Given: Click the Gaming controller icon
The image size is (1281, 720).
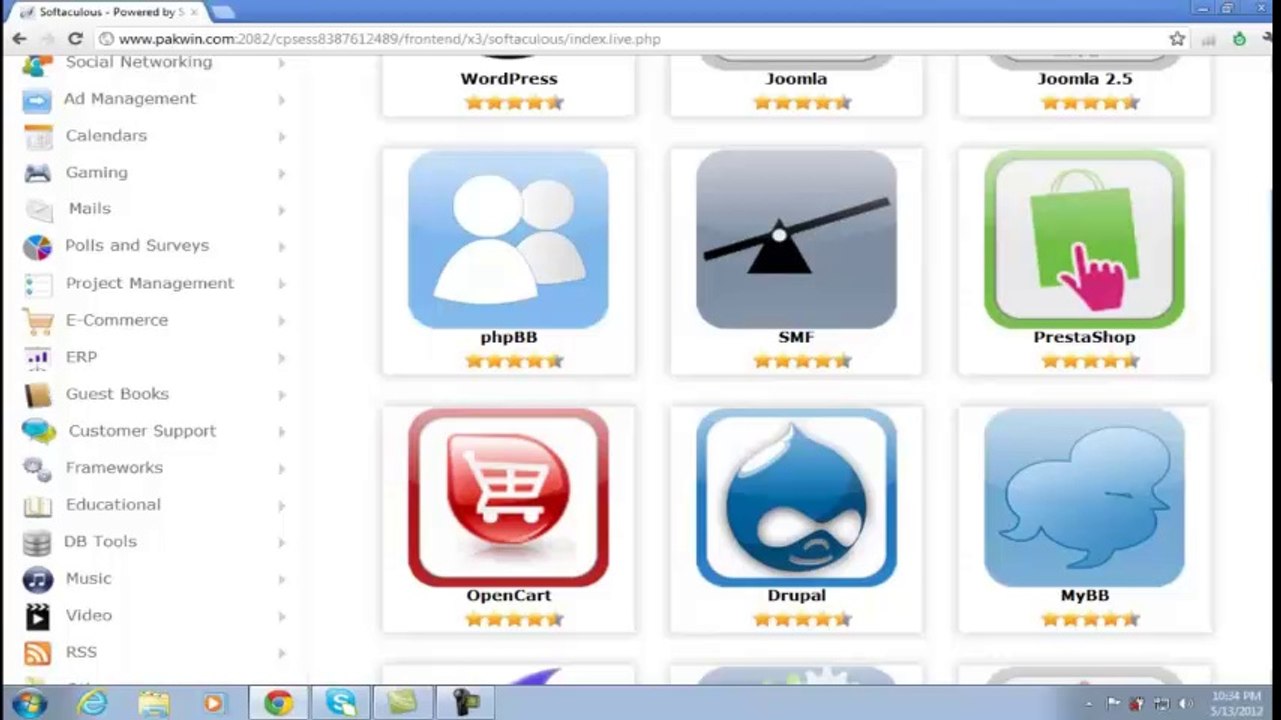Looking at the screenshot, I should tap(37, 173).
